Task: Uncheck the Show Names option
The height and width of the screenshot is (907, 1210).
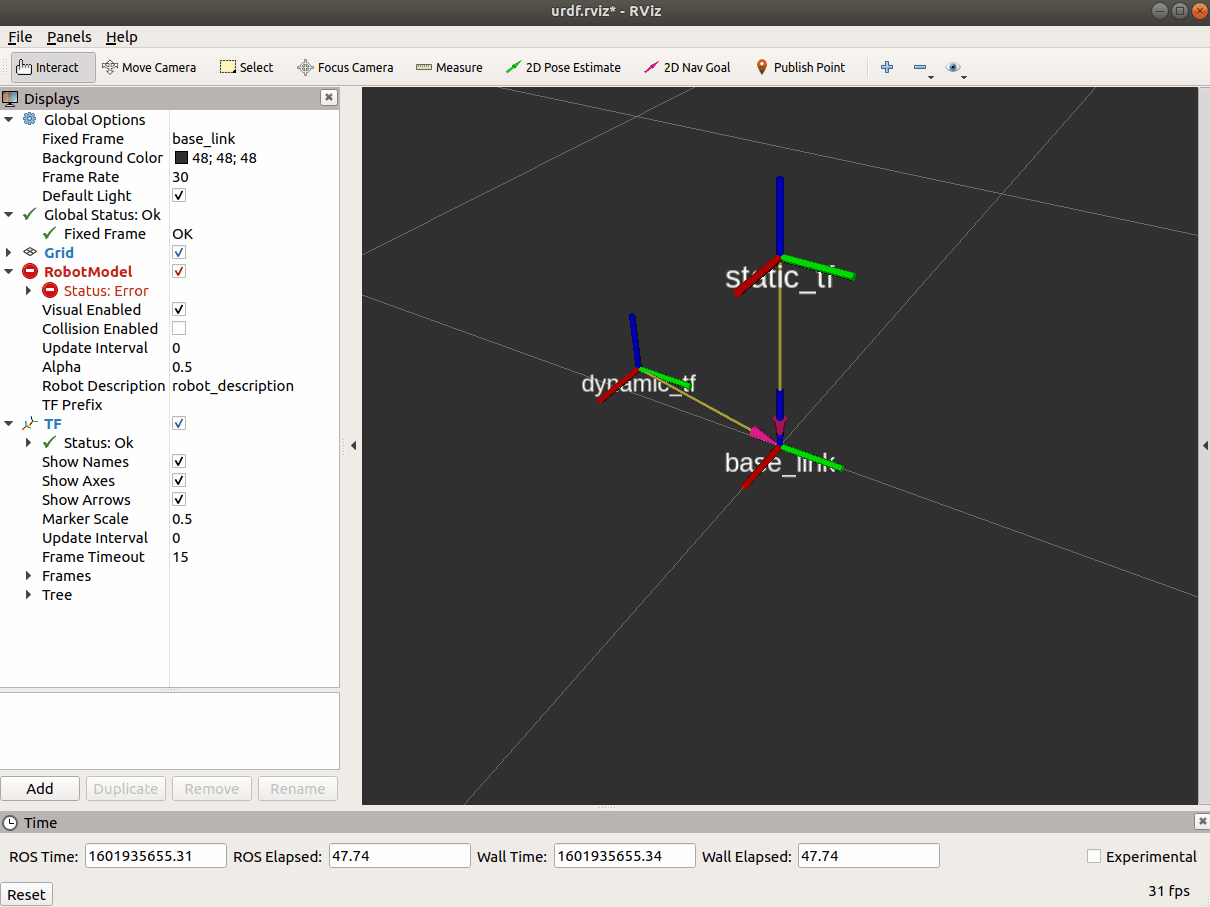Action: [x=179, y=462]
